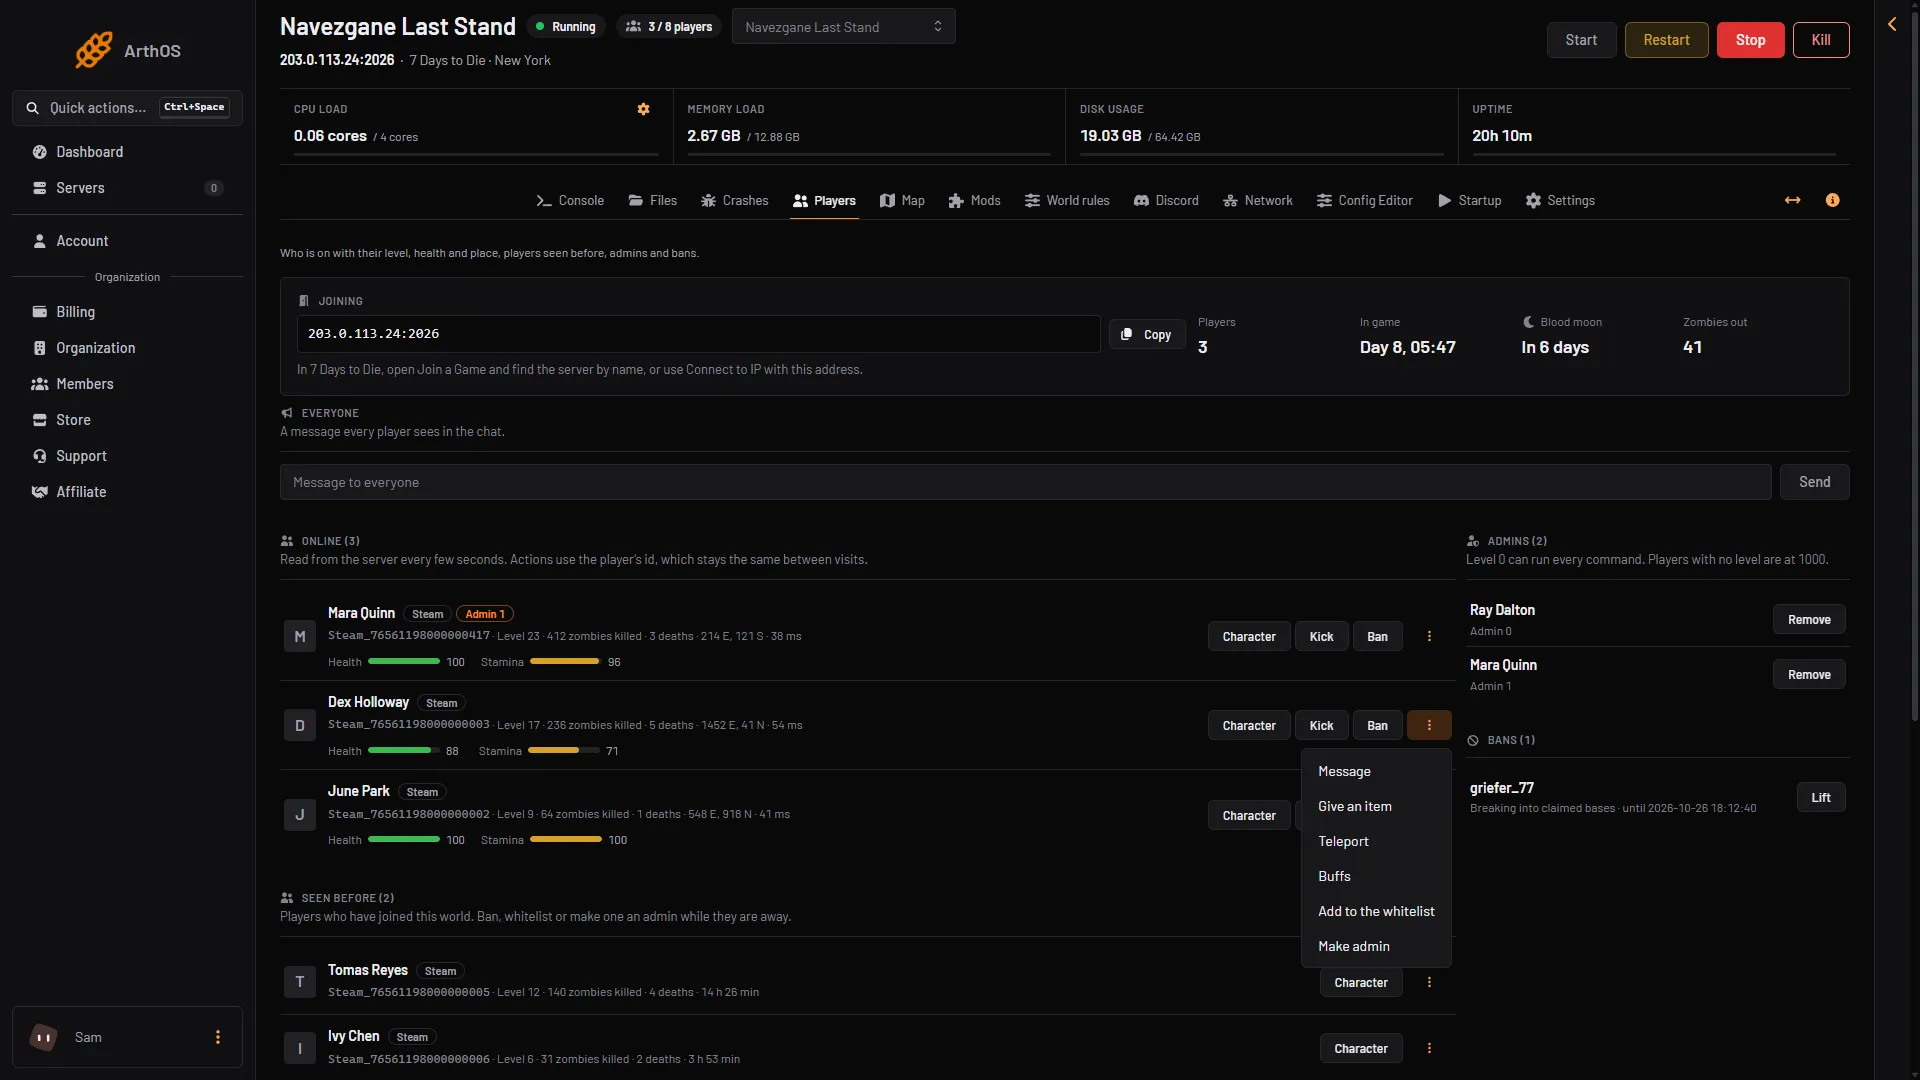Open Affiliate in the sidebar
The width and height of the screenshot is (1920, 1080).
click(x=127, y=492)
